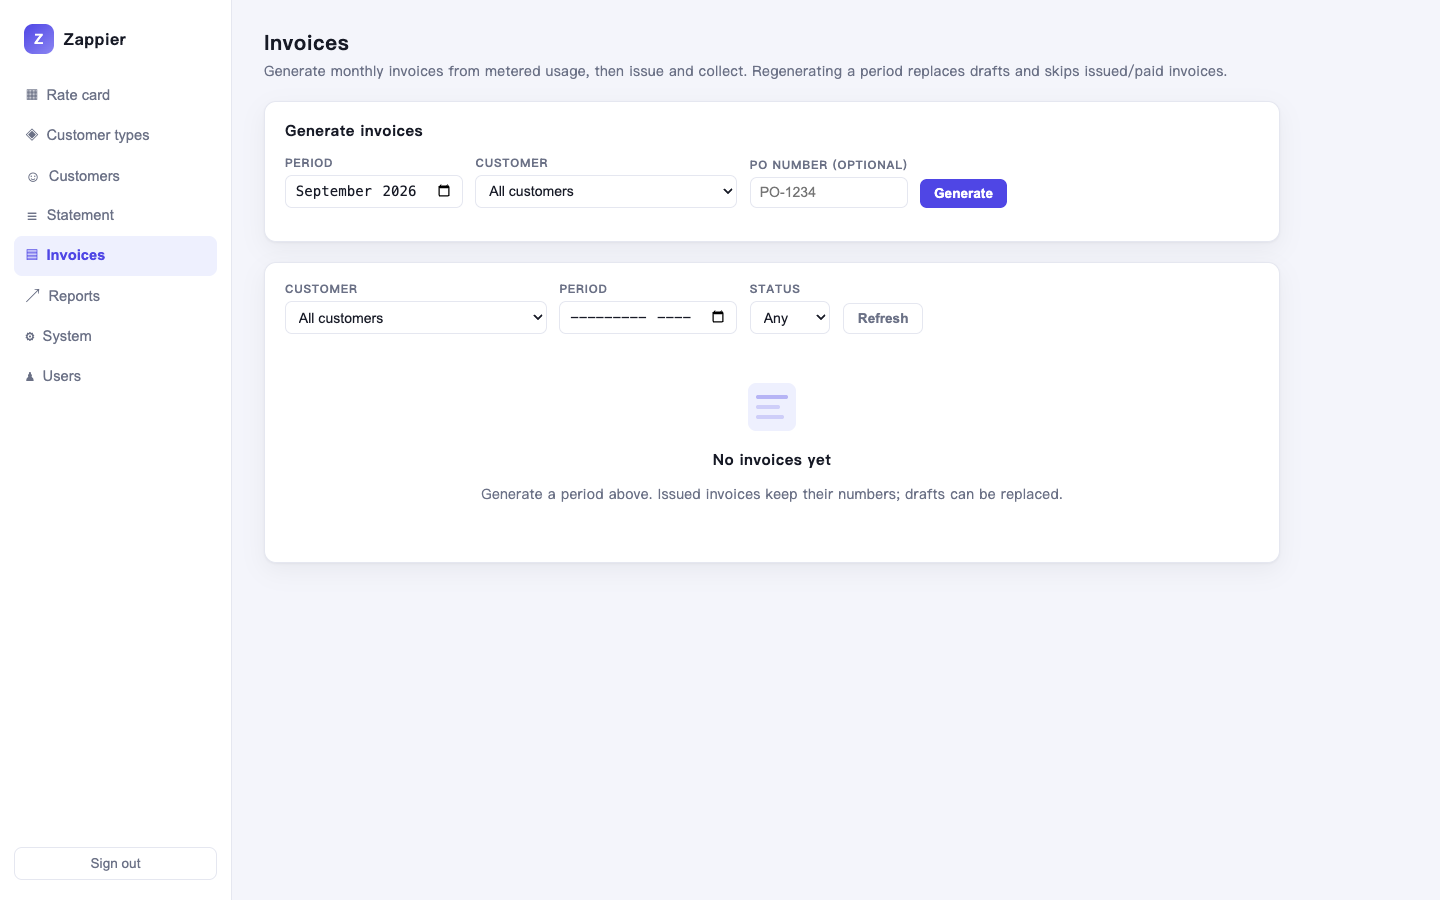Click the Statement lines icon
Image resolution: width=1440 pixels, height=900 pixels.
(32, 215)
